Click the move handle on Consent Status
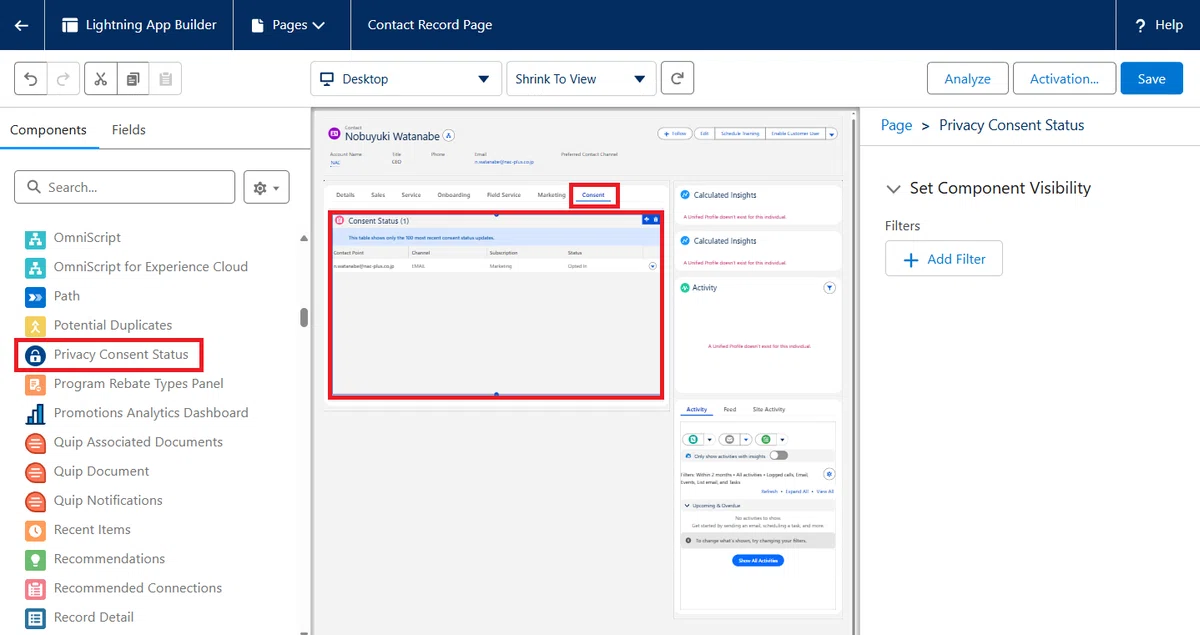This screenshot has width=1200, height=635. [646, 219]
